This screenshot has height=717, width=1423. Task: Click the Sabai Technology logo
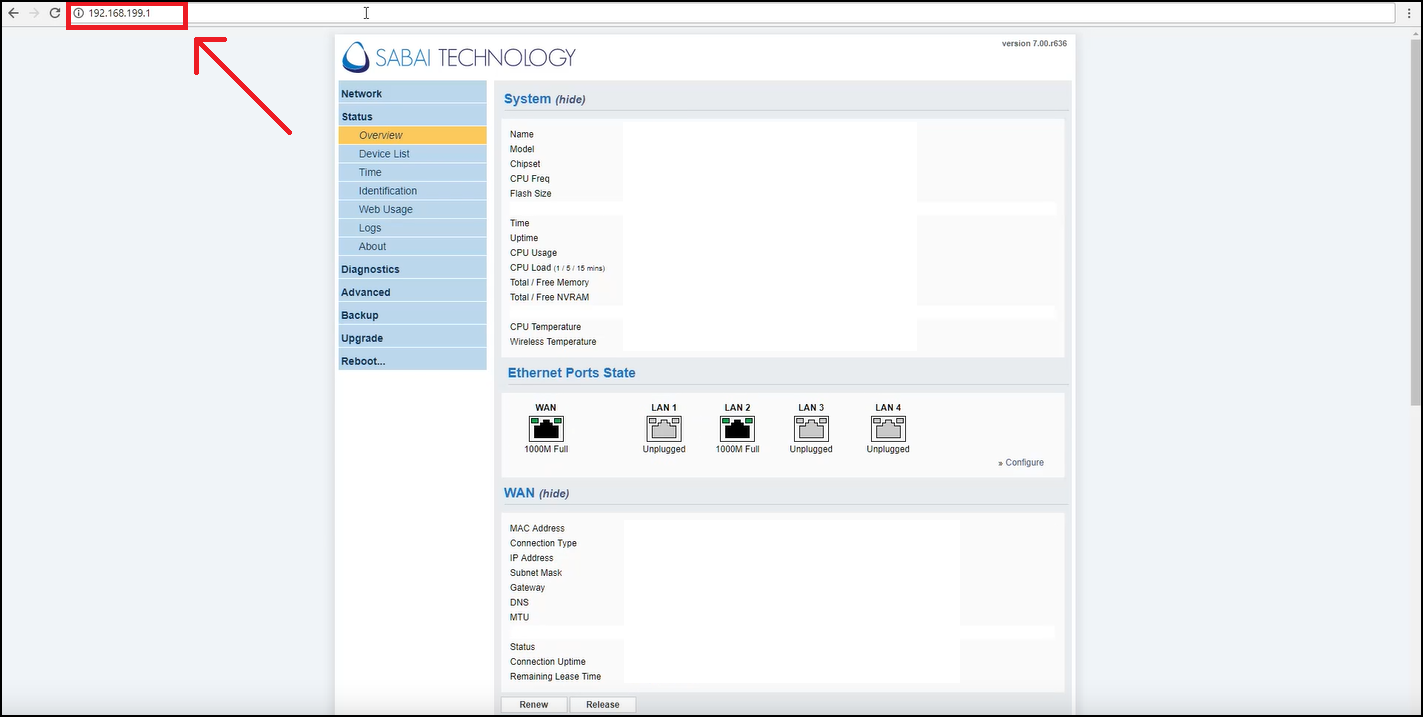tap(459, 57)
